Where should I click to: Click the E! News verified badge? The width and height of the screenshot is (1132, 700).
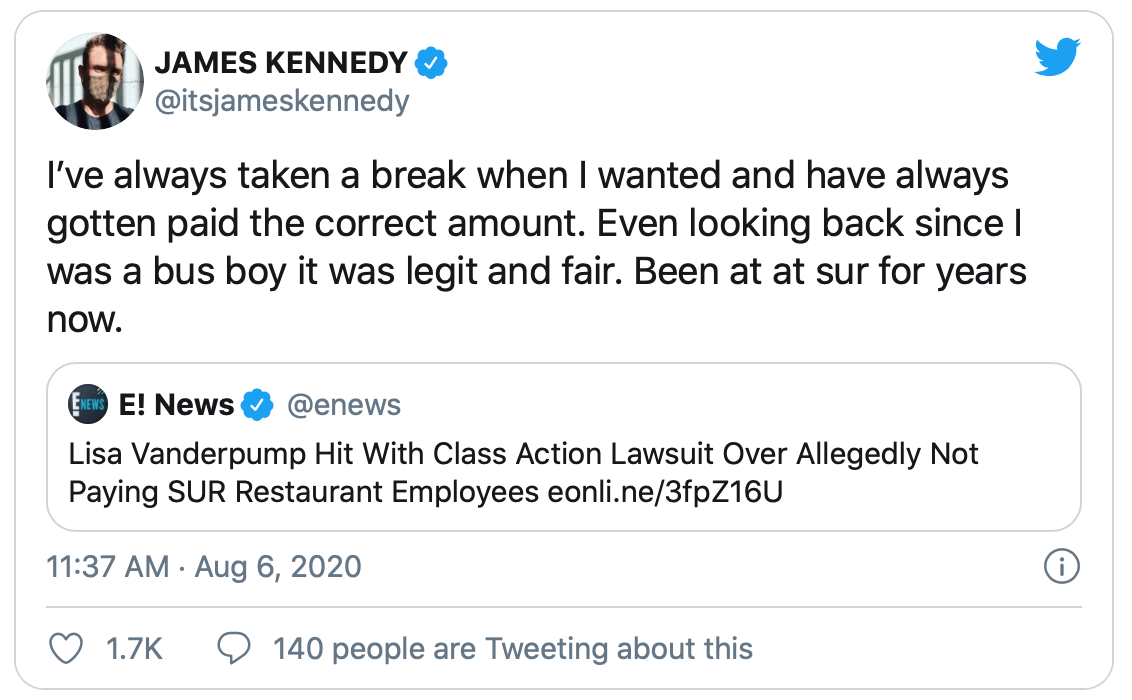tap(259, 405)
